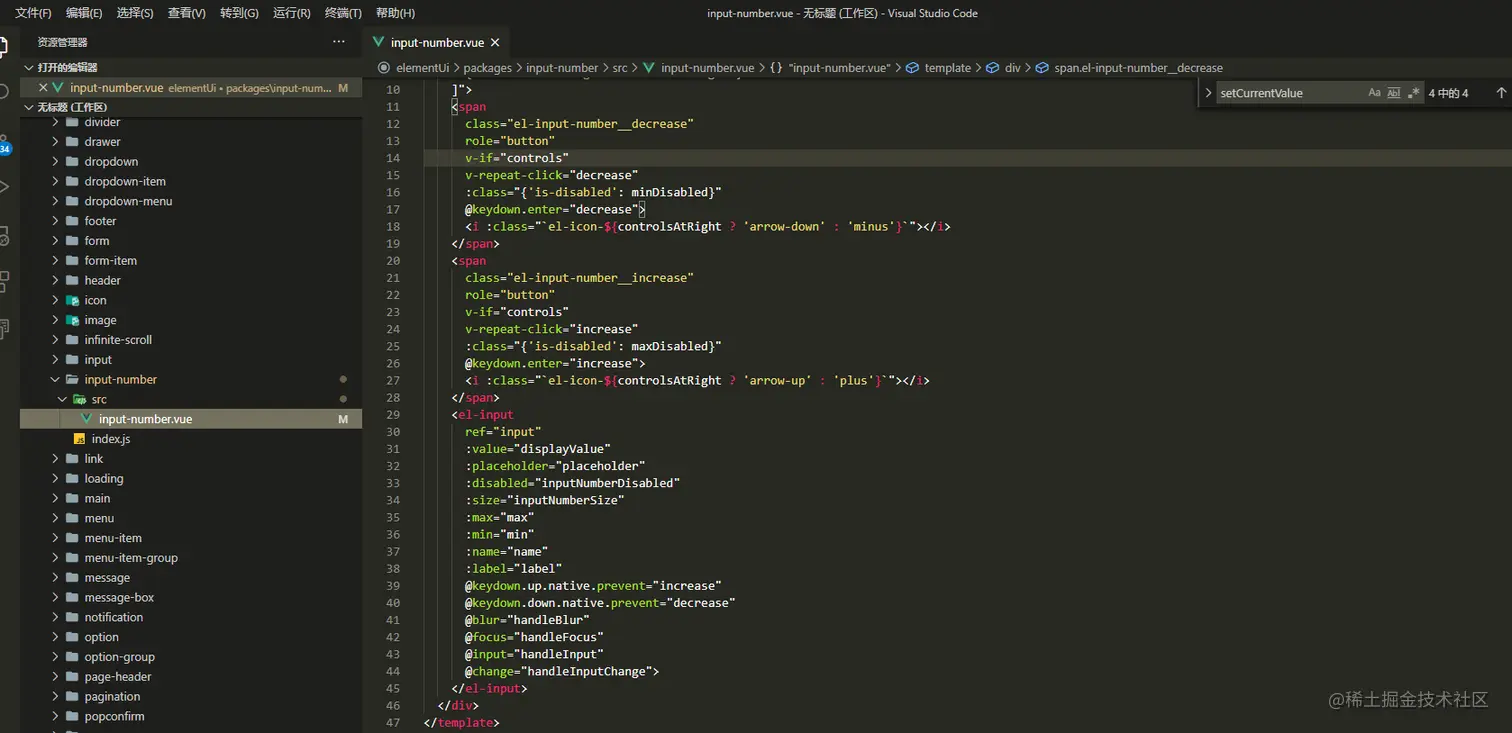Click the header folder icon
1512x733 pixels.
pos(72,281)
